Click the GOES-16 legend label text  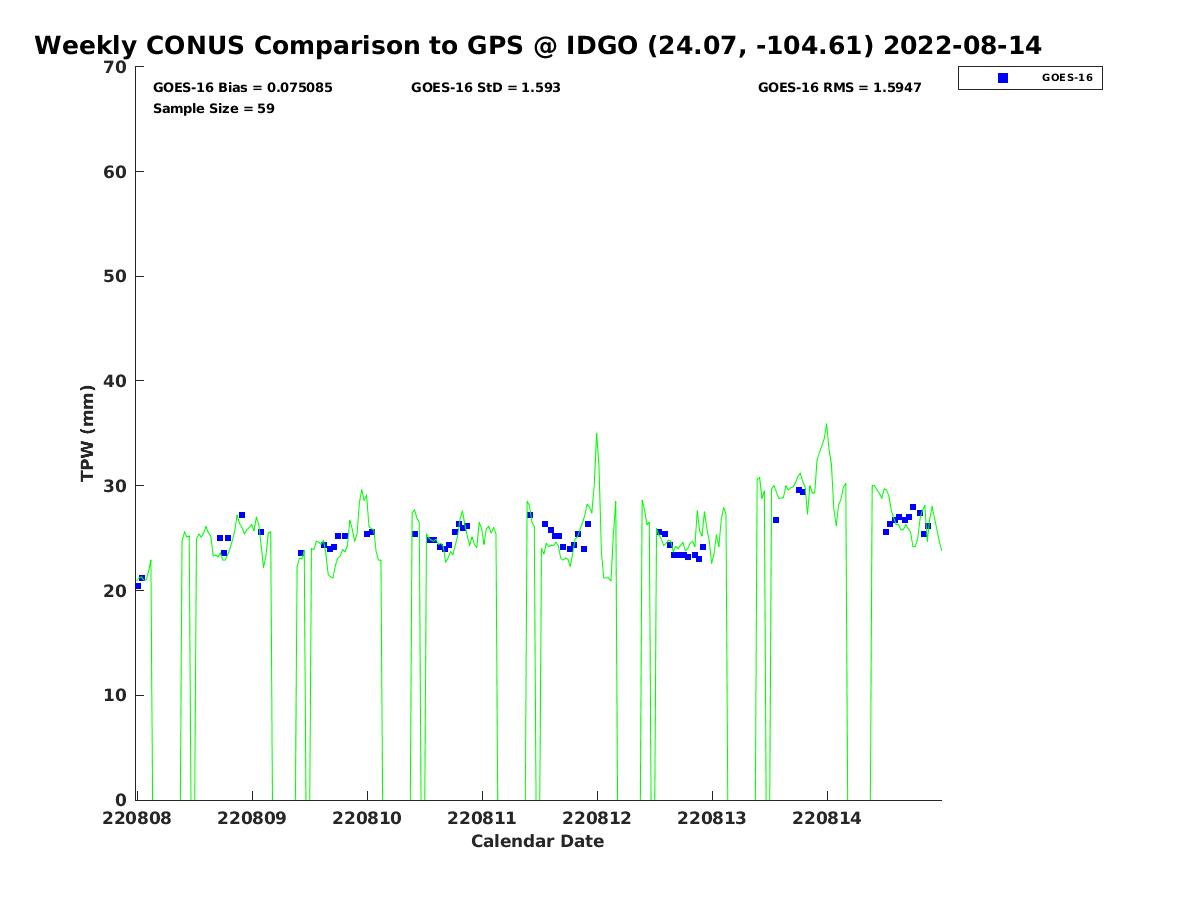click(x=1066, y=78)
